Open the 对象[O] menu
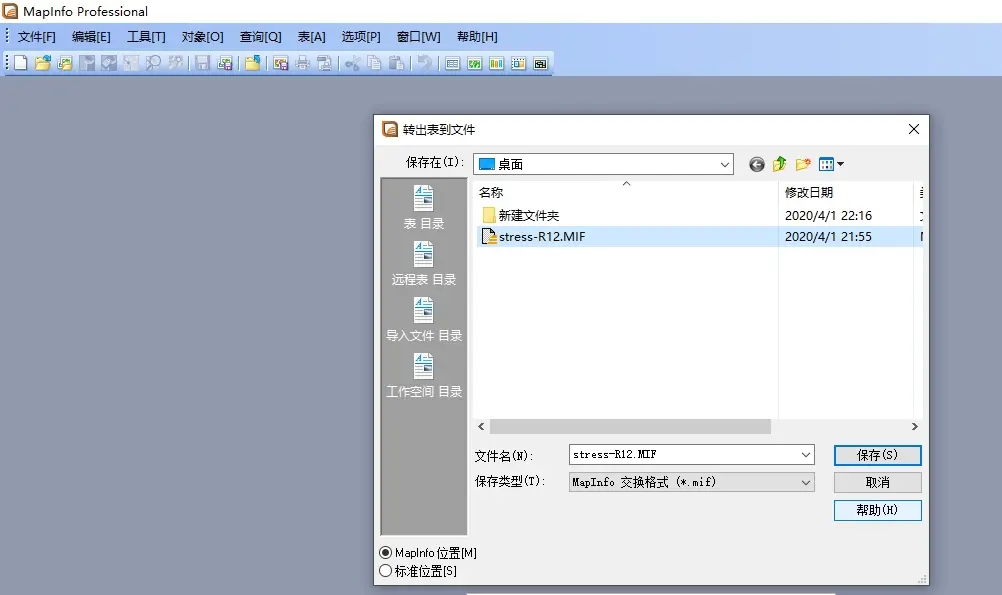The width and height of the screenshot is (1002, 595). pyautogui.click(x=203, y=36)
